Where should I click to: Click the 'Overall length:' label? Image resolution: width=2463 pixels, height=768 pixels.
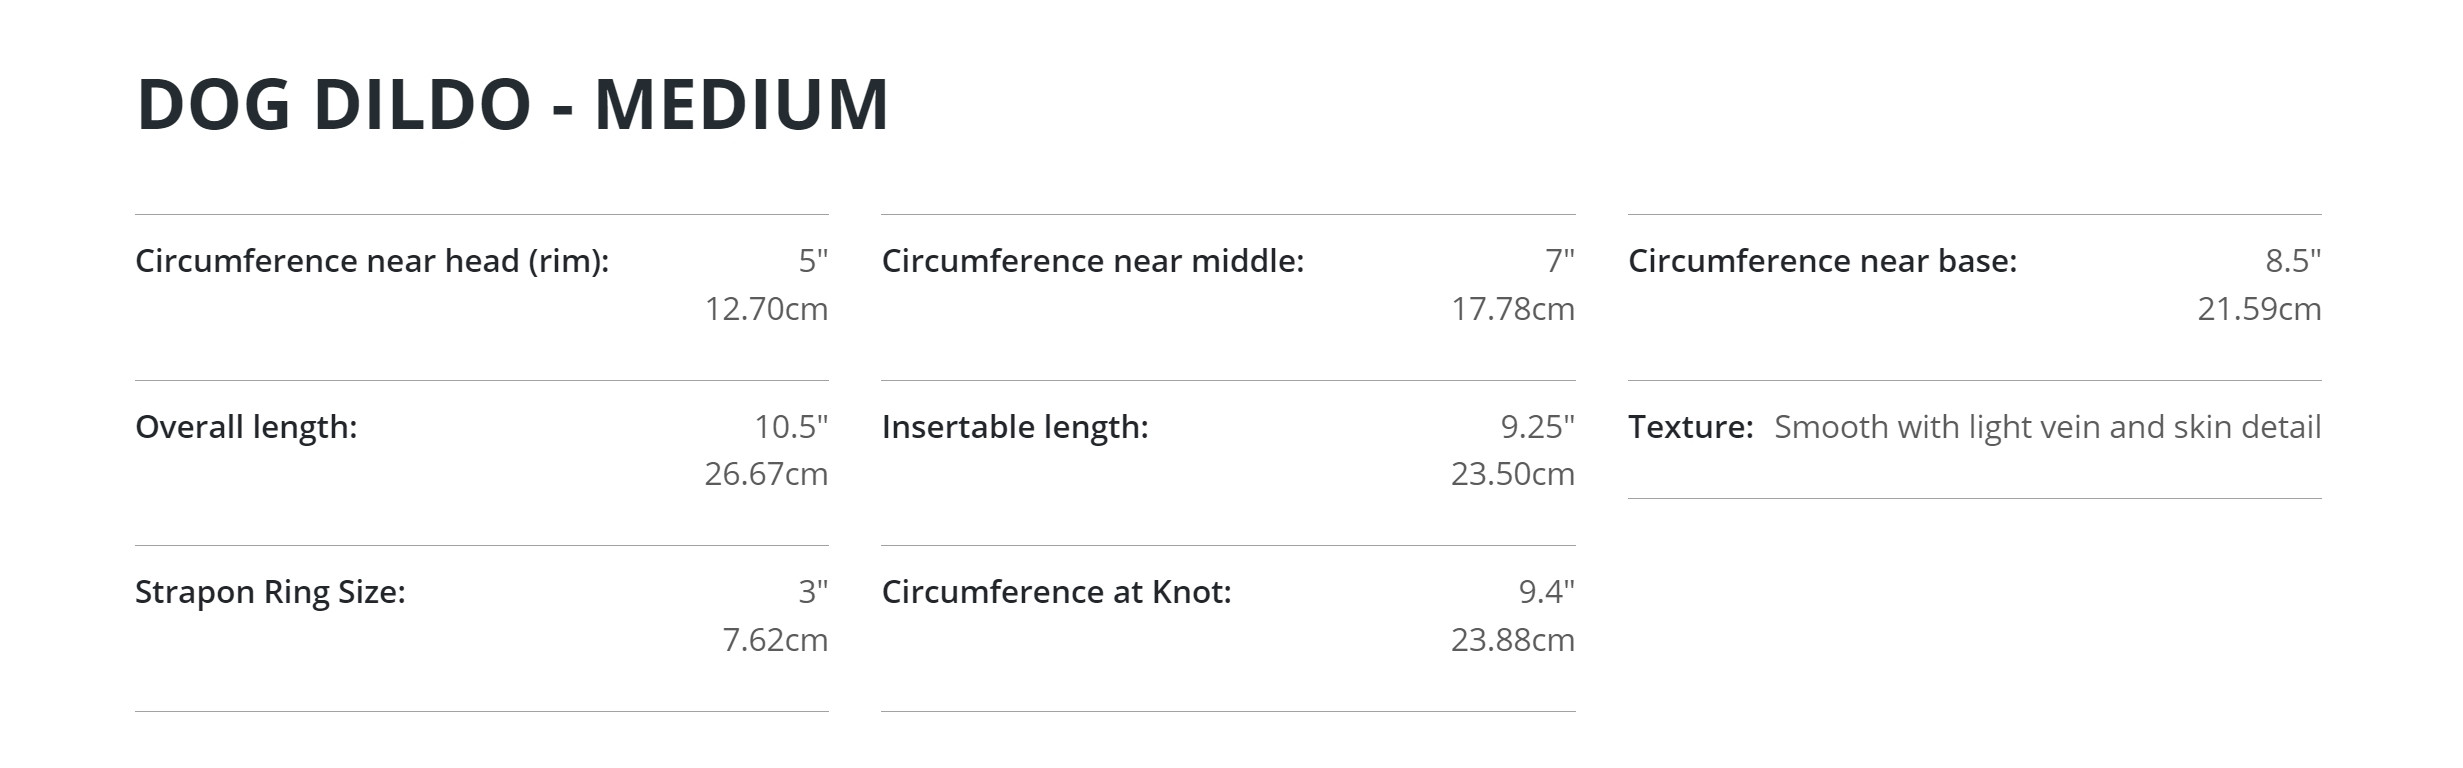[246, 427]
